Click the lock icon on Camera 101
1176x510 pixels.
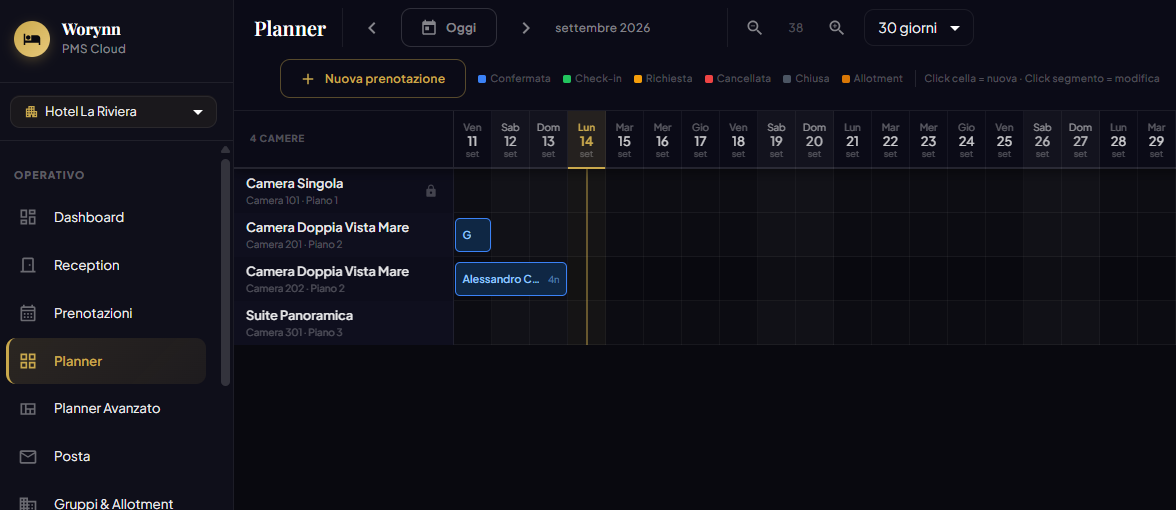[430, 191]
